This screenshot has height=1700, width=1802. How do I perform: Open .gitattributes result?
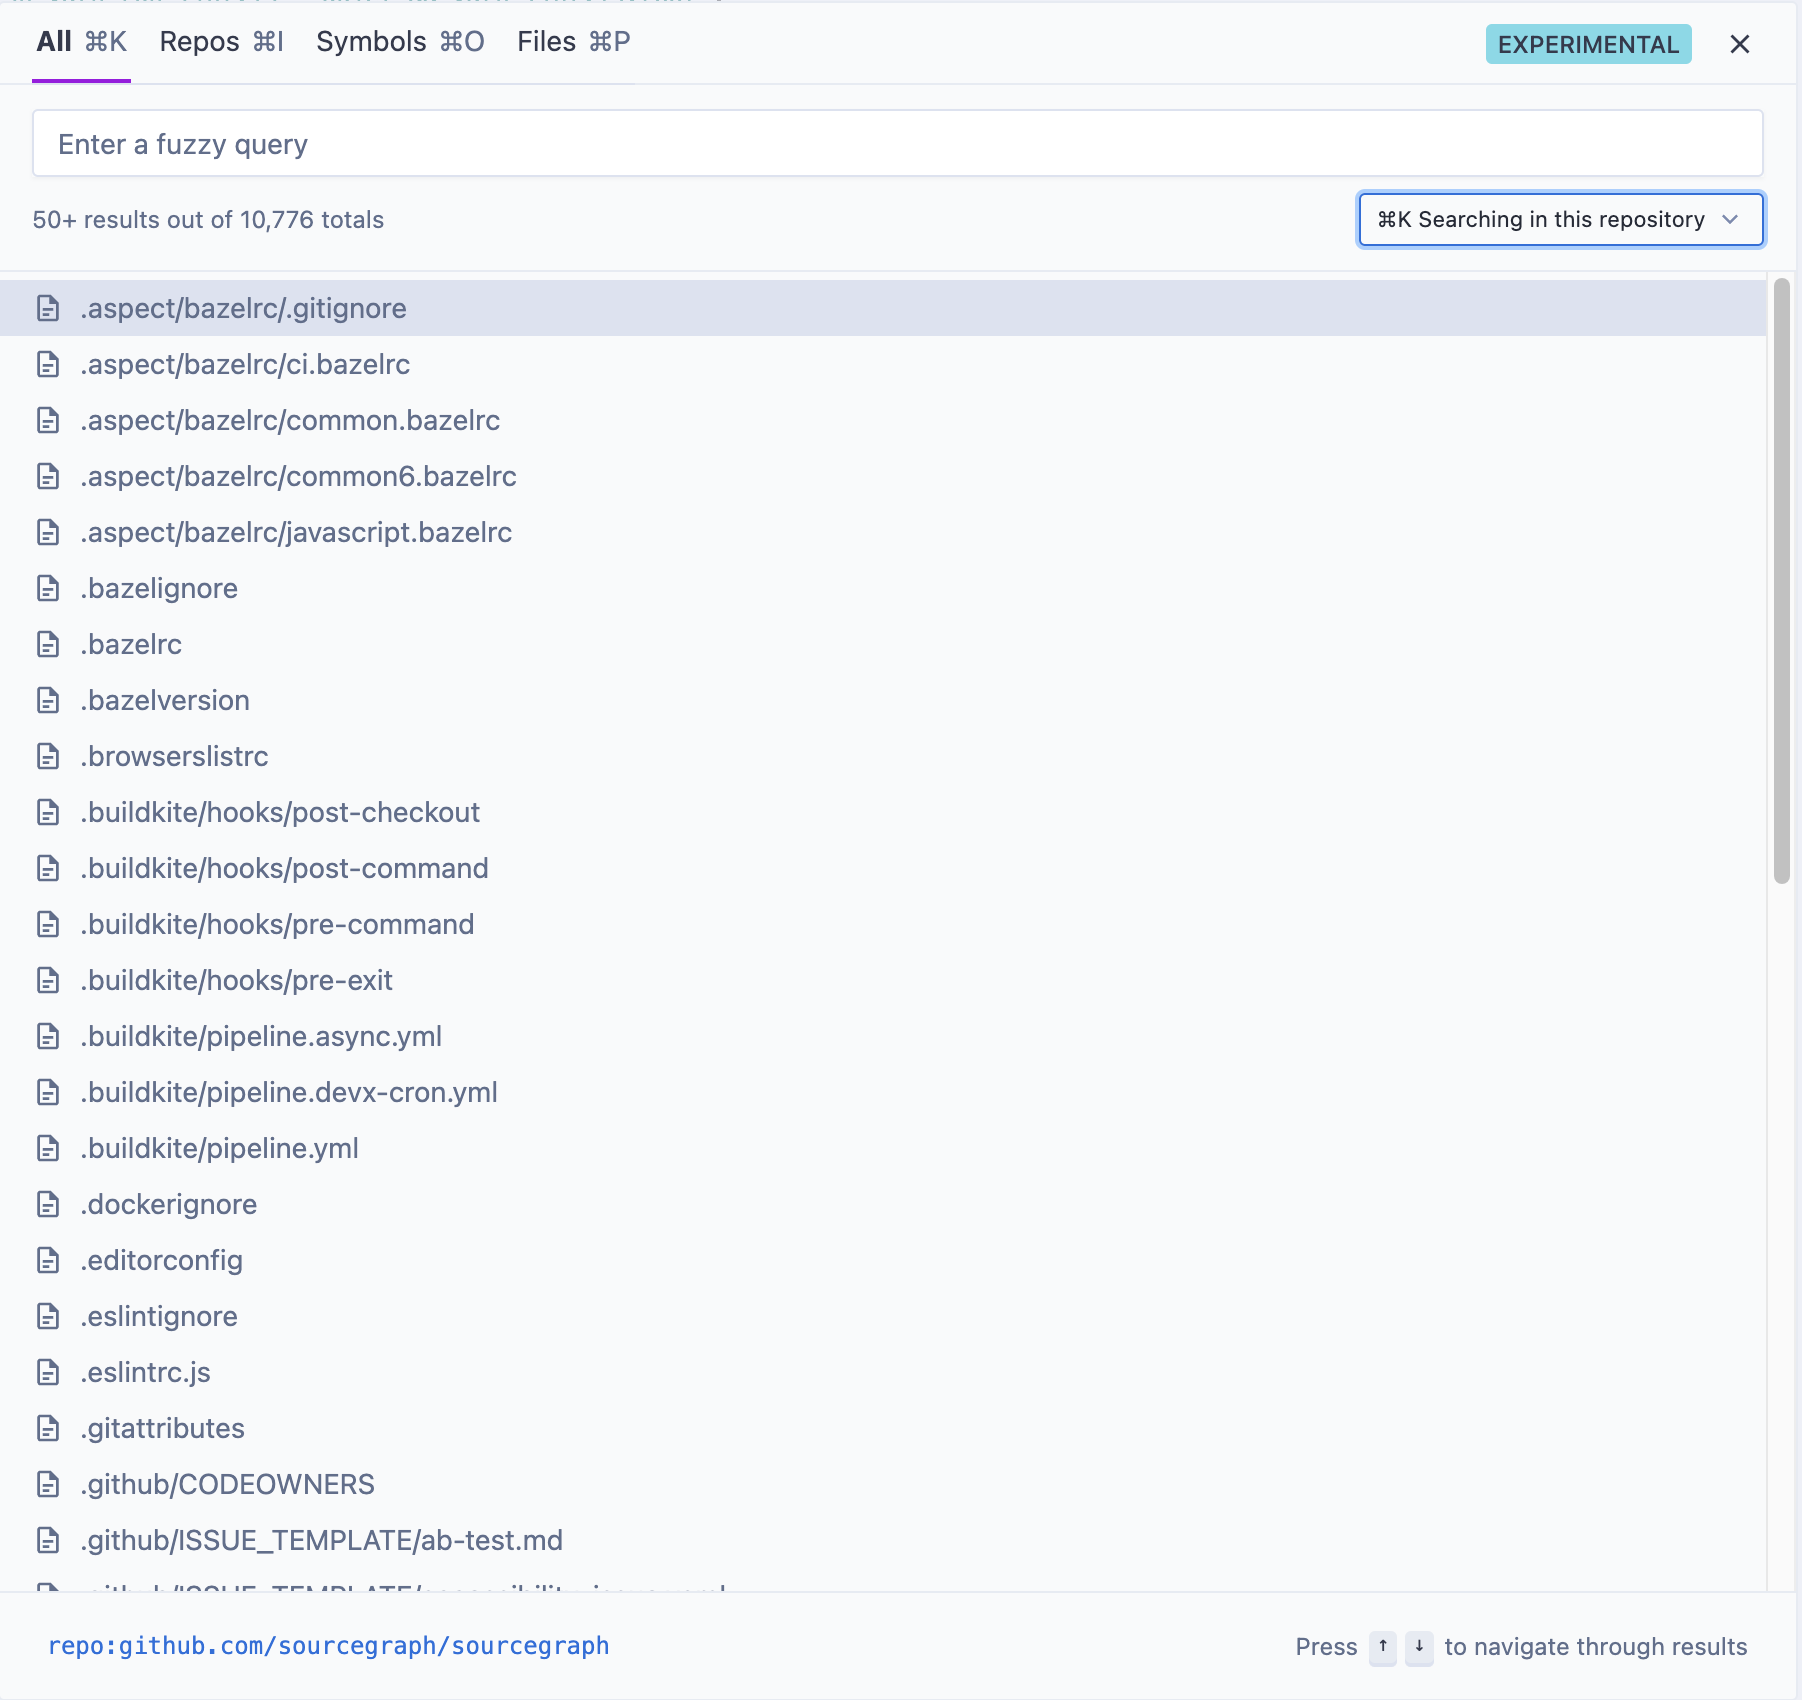pyautogui.click(x=883, y=1428)
